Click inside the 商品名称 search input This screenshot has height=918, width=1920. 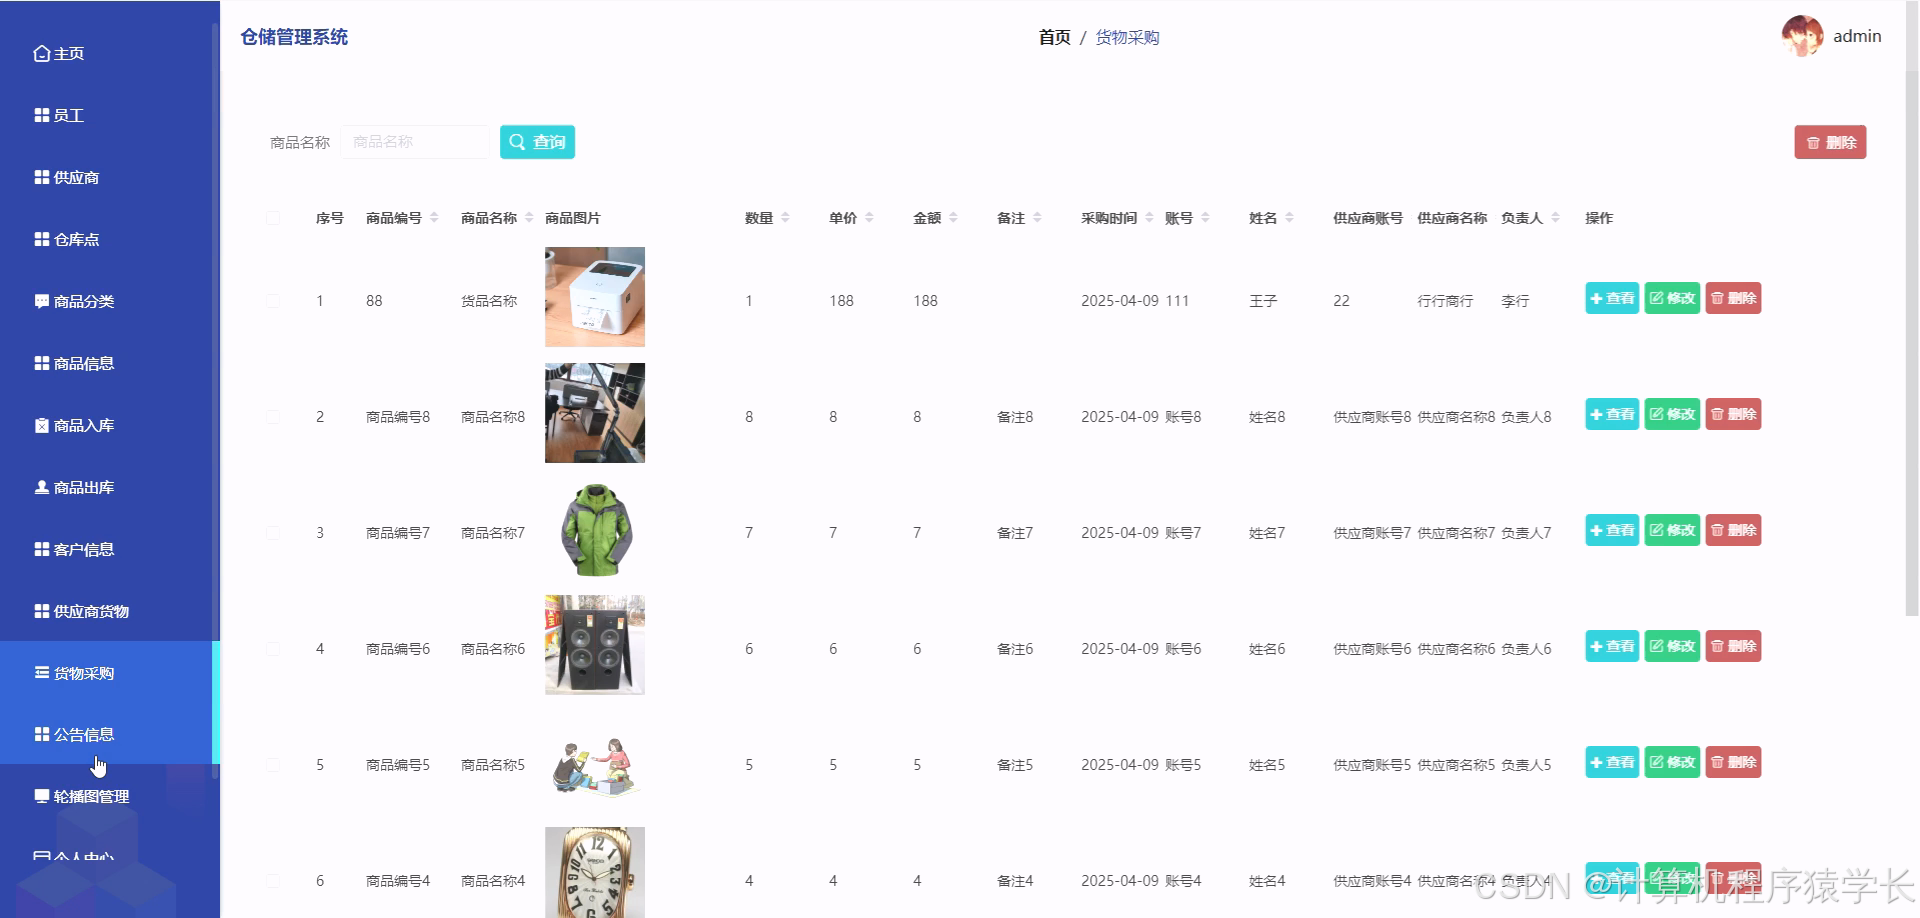[x=415, y=141]
